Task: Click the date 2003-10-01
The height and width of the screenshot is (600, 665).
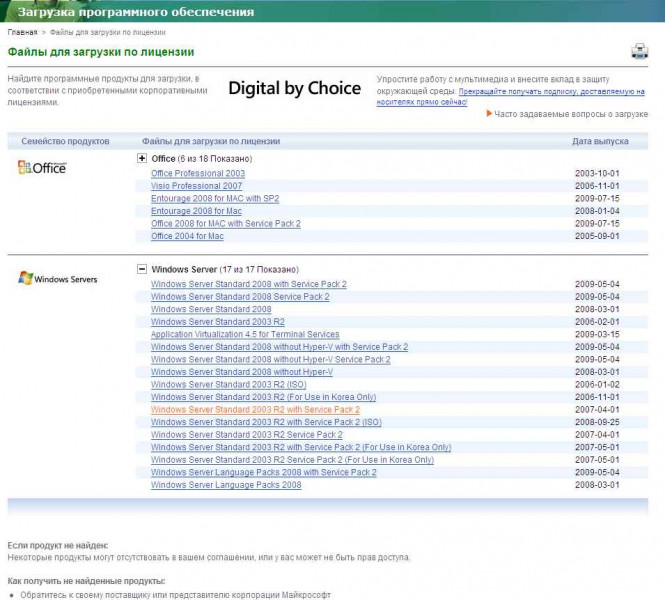Action: 597,173
